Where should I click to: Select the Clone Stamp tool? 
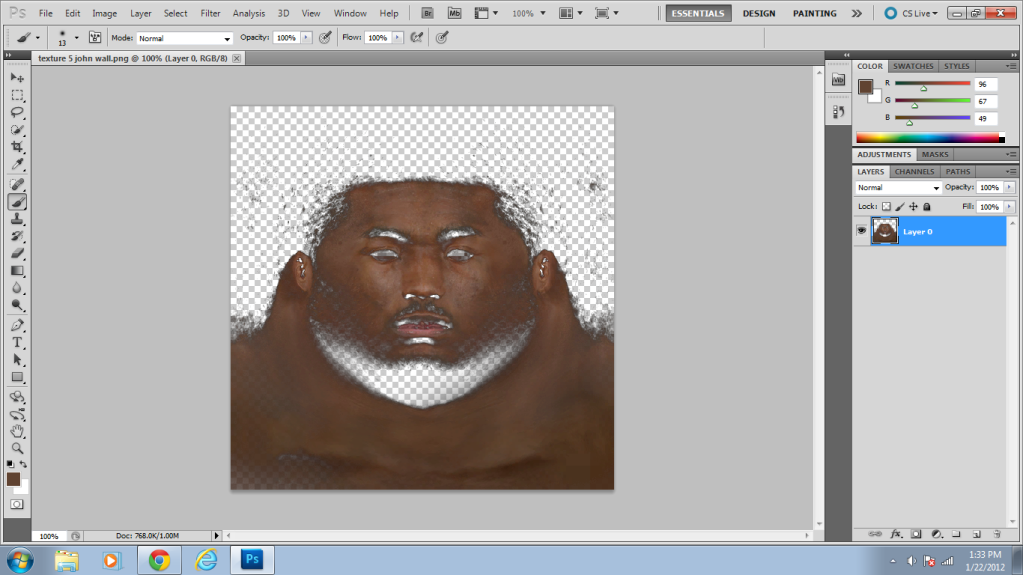(x=17, y=219)
